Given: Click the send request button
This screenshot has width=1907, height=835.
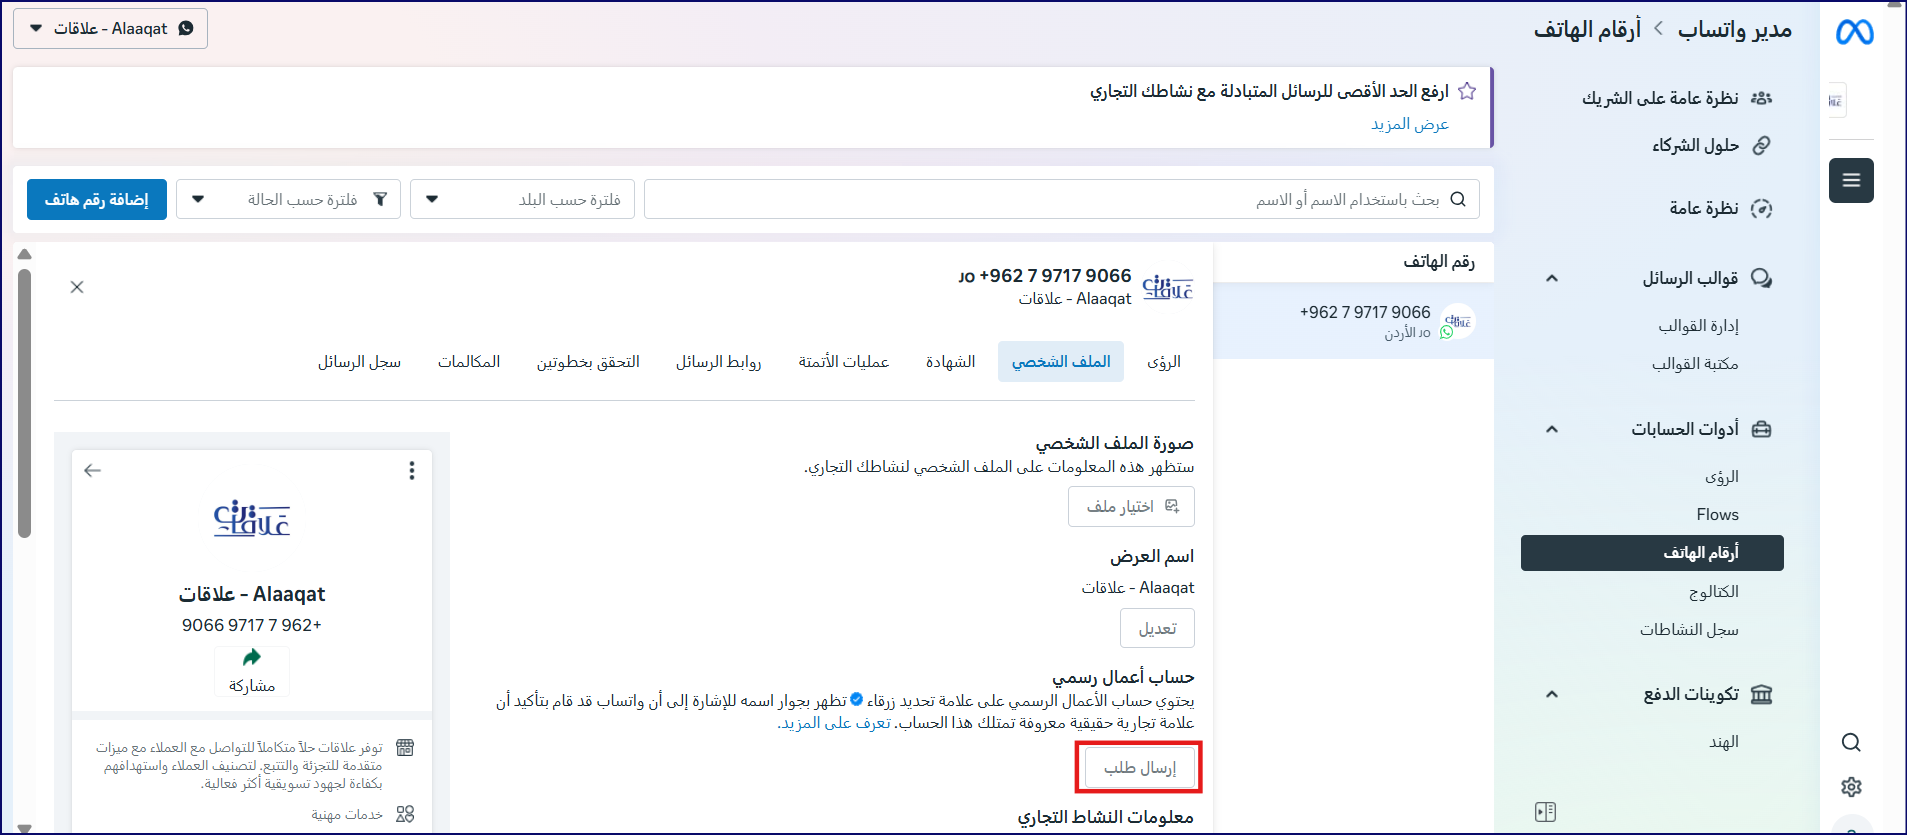Looking at the screenshot, I should [x=1139, y=768].
